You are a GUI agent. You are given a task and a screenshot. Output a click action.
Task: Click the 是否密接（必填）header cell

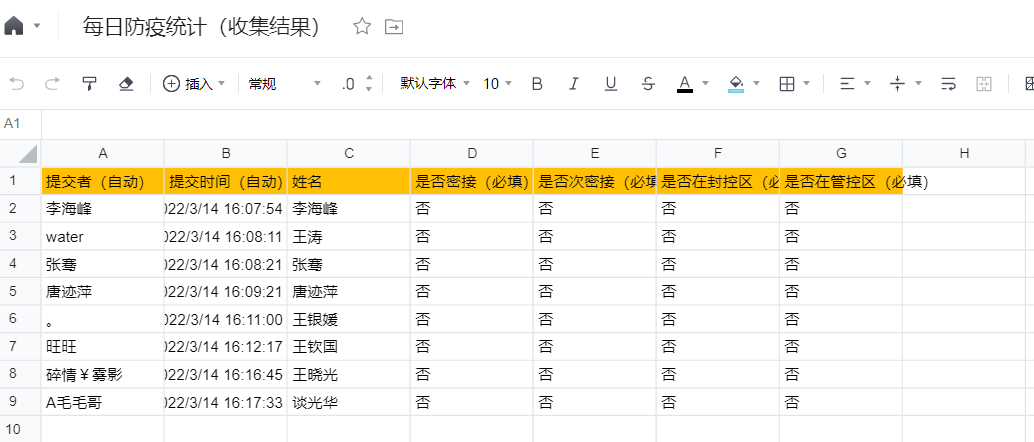coord(471,181)
